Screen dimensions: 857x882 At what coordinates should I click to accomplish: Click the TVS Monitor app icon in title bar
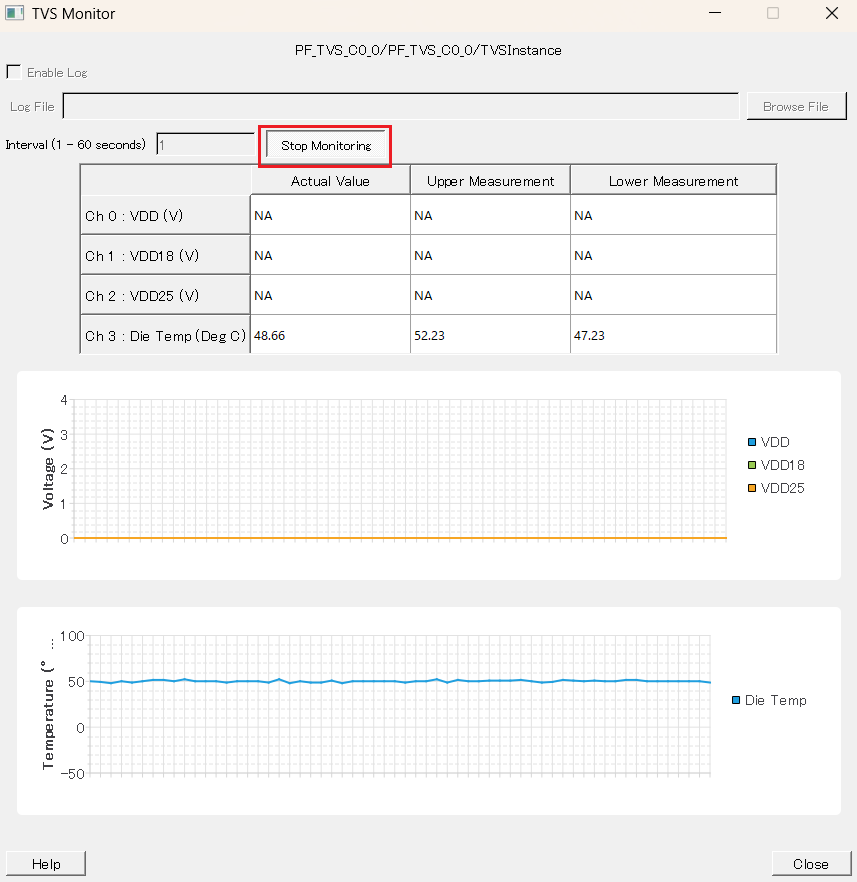click(15, 14)
